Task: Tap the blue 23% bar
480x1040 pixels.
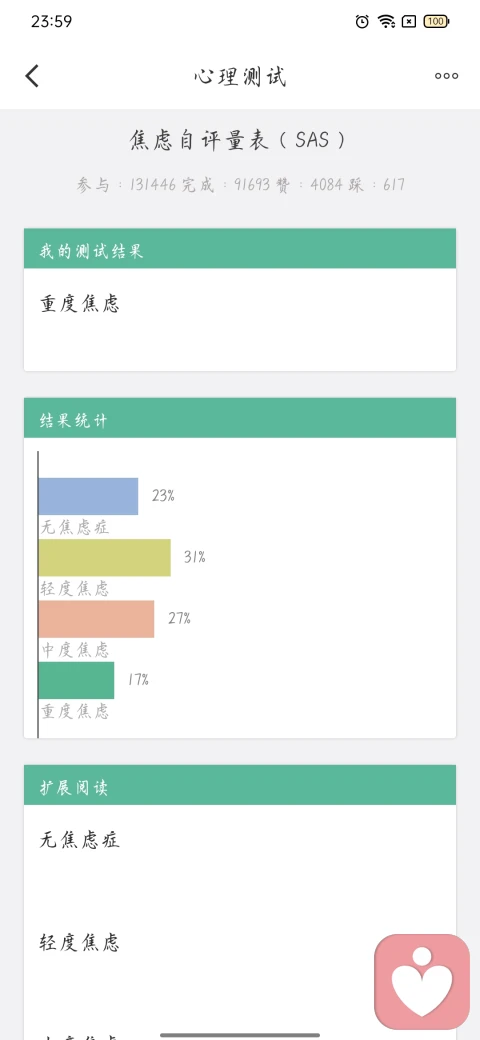Action: click(88, 496)
